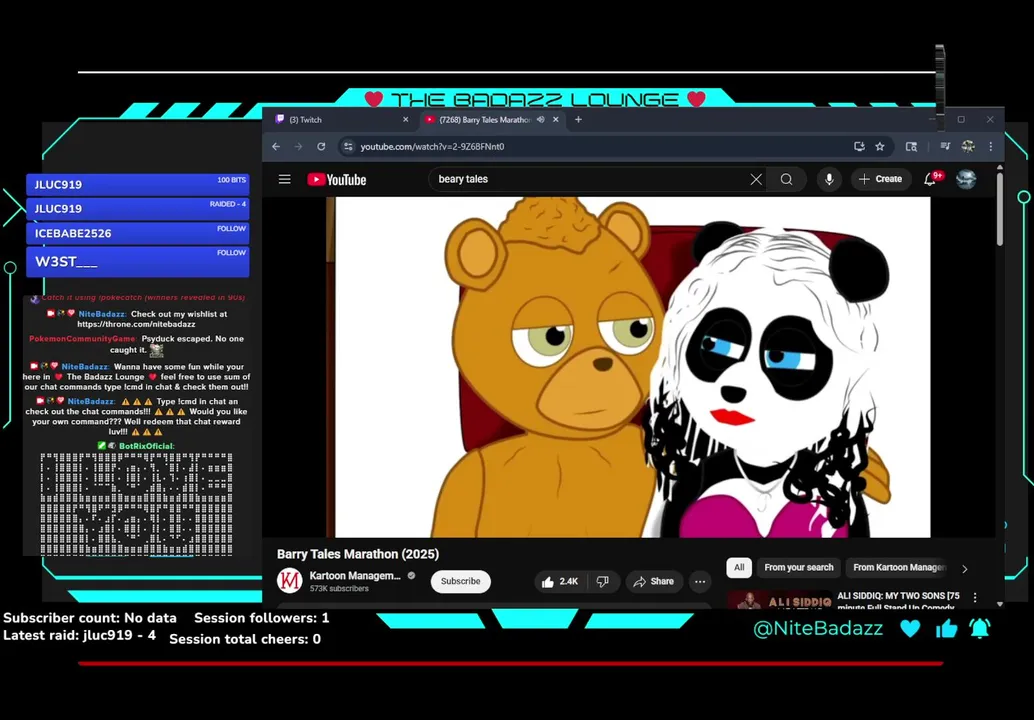Screen dimensions: 1034x720
Task: Select the 'From Kartoon Management' chip
Action: pos(898,567)
